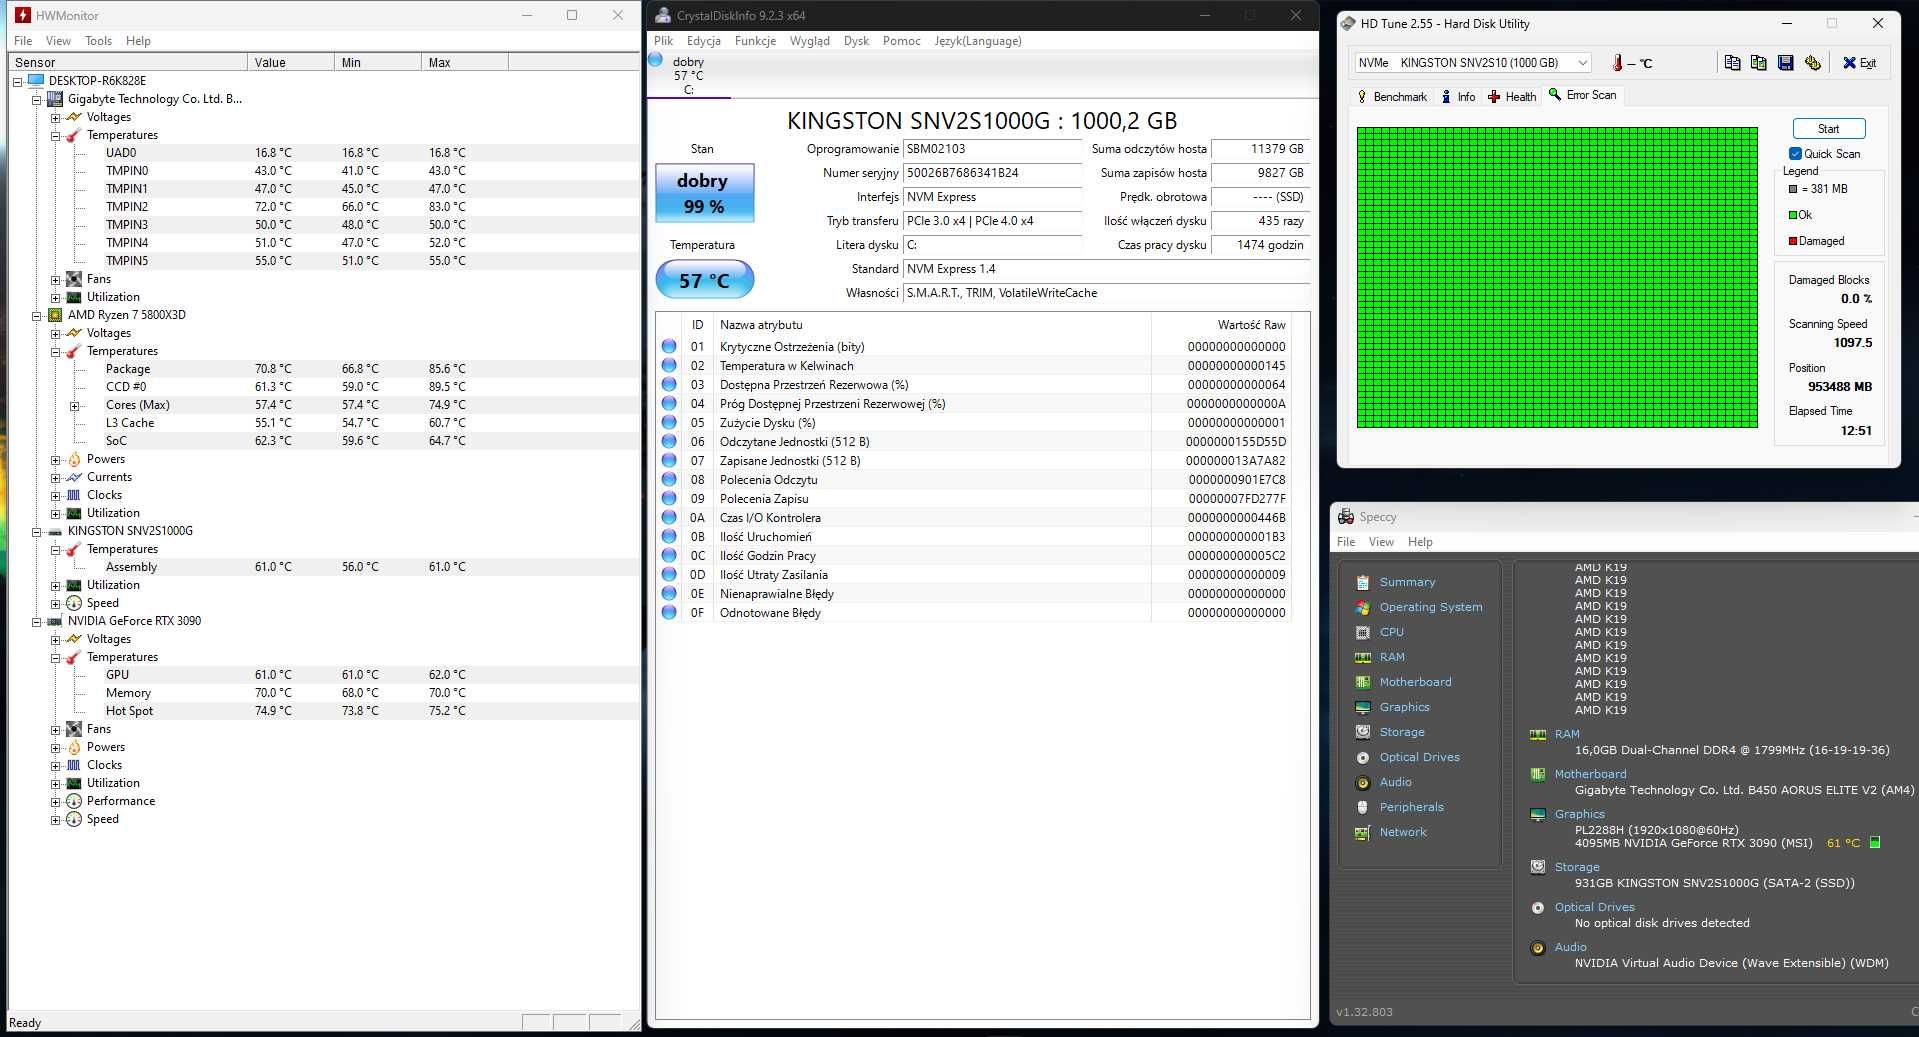1919x1037 pixels.
Task: Expand the Currents group in HWMonitor
Action: pos(56,477)
